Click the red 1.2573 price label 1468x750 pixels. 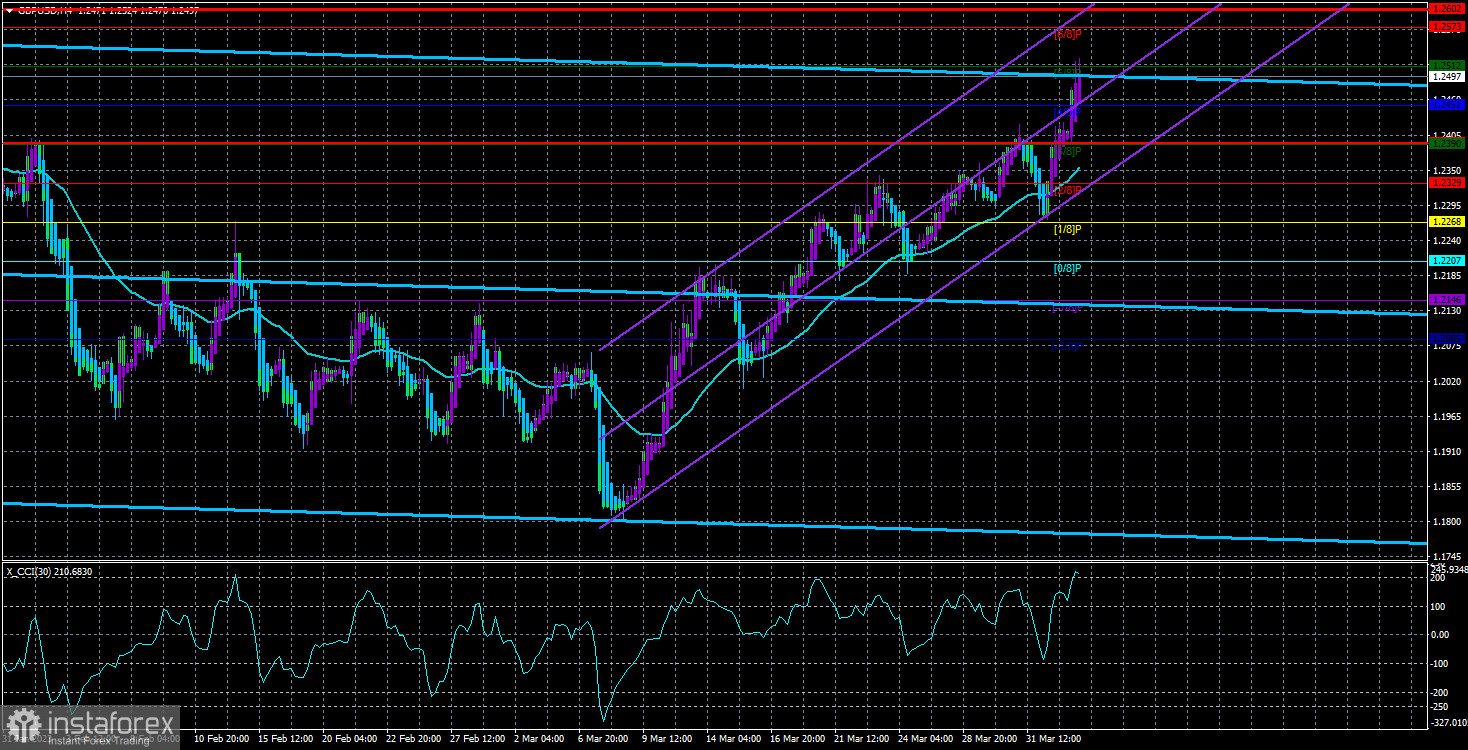point(1447,26)
